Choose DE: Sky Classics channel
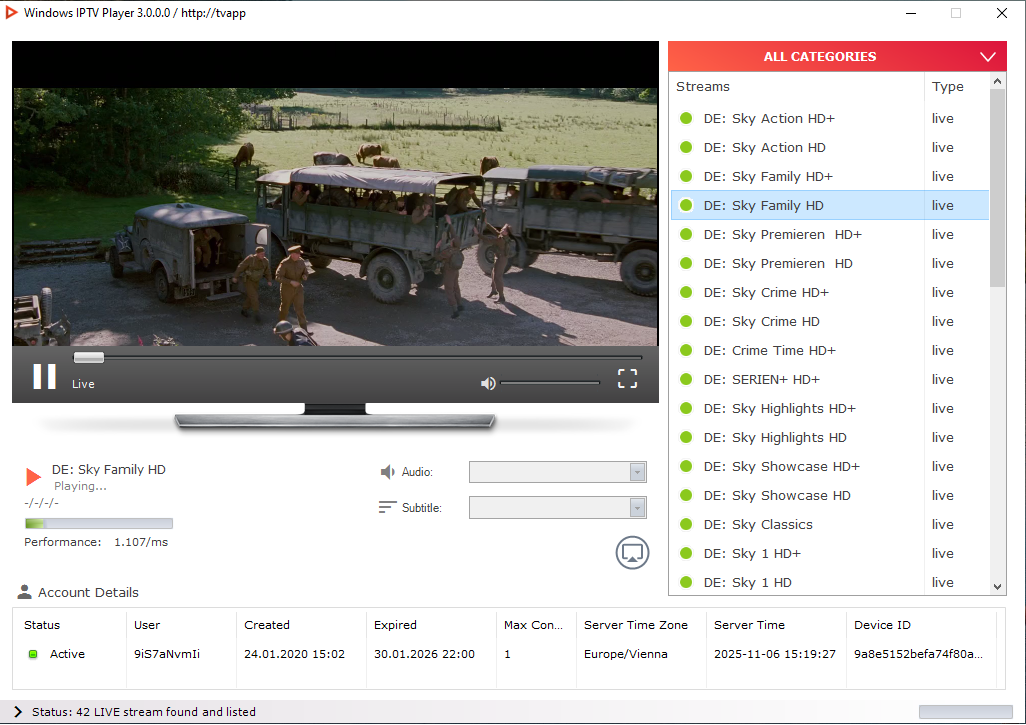Screen dimensions: 1026x725 pos(757,524)
